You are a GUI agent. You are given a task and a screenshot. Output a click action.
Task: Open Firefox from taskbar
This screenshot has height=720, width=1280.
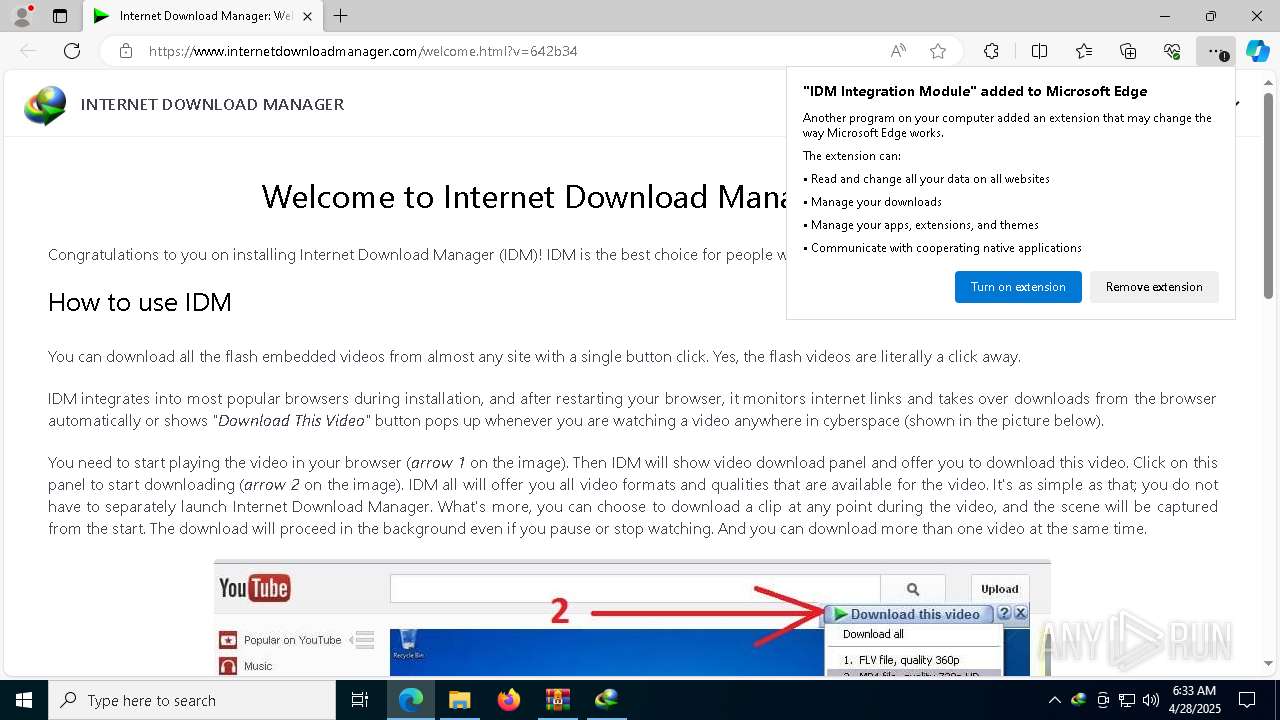click(x=509, y=700)
